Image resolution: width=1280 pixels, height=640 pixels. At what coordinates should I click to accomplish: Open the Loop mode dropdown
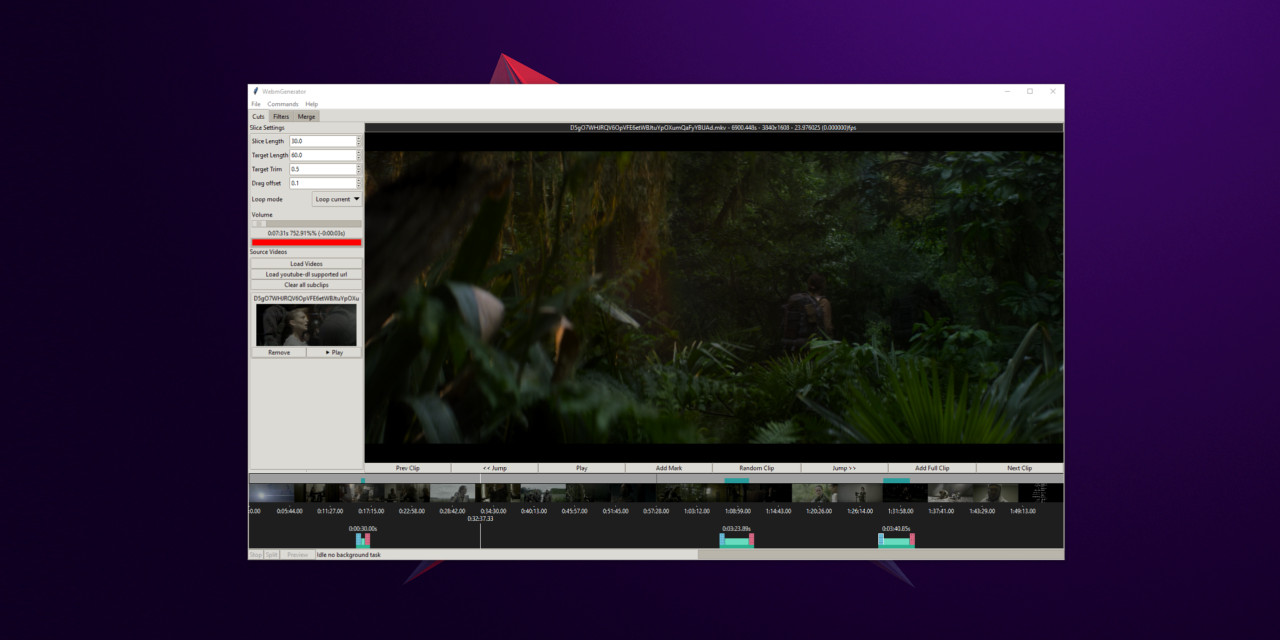tap(336, 198)
